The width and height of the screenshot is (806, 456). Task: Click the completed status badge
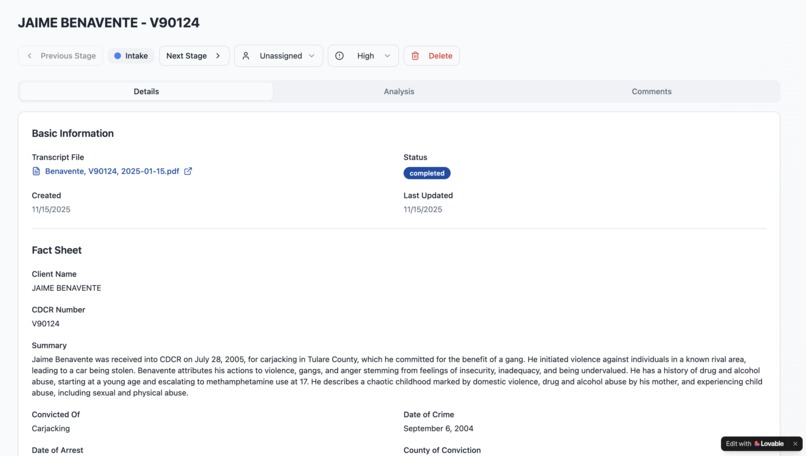coord(427,173)
